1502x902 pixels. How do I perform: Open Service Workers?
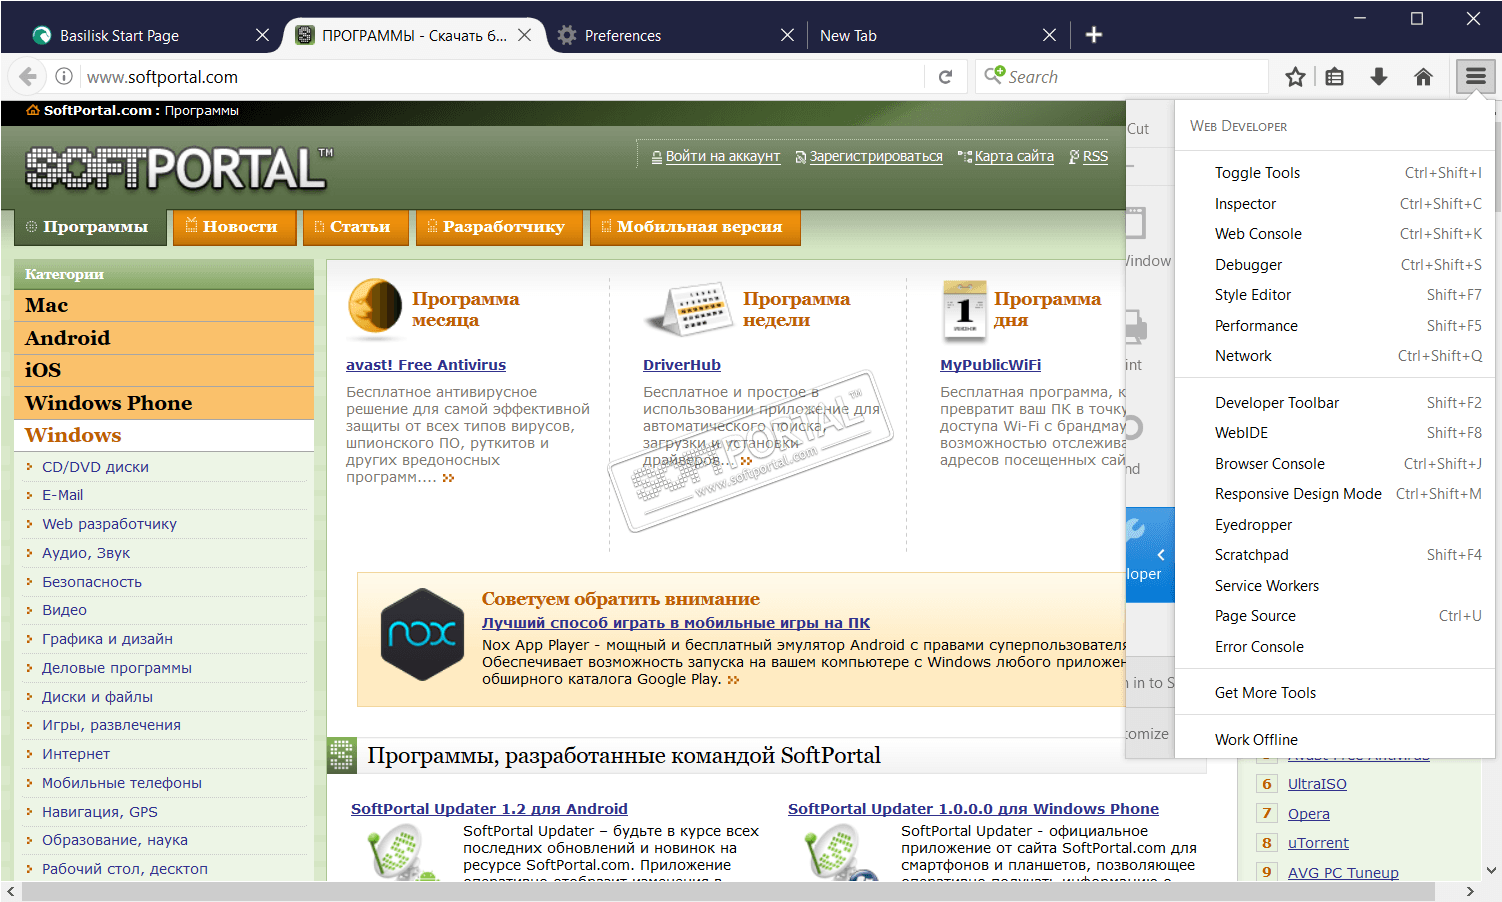1335,586
